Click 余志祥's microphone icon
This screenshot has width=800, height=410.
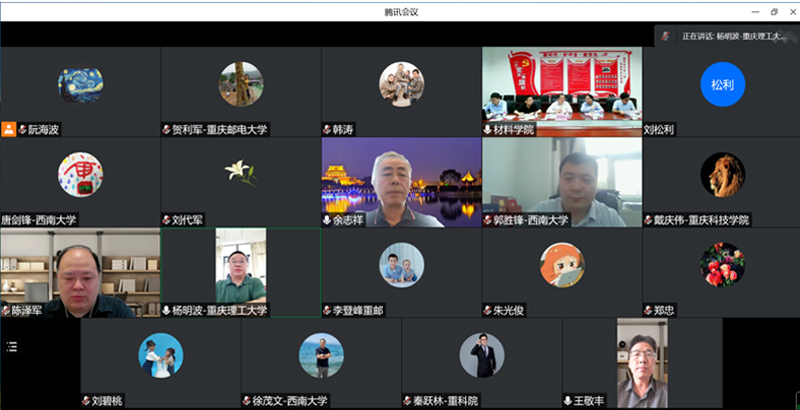click(327, 220)
